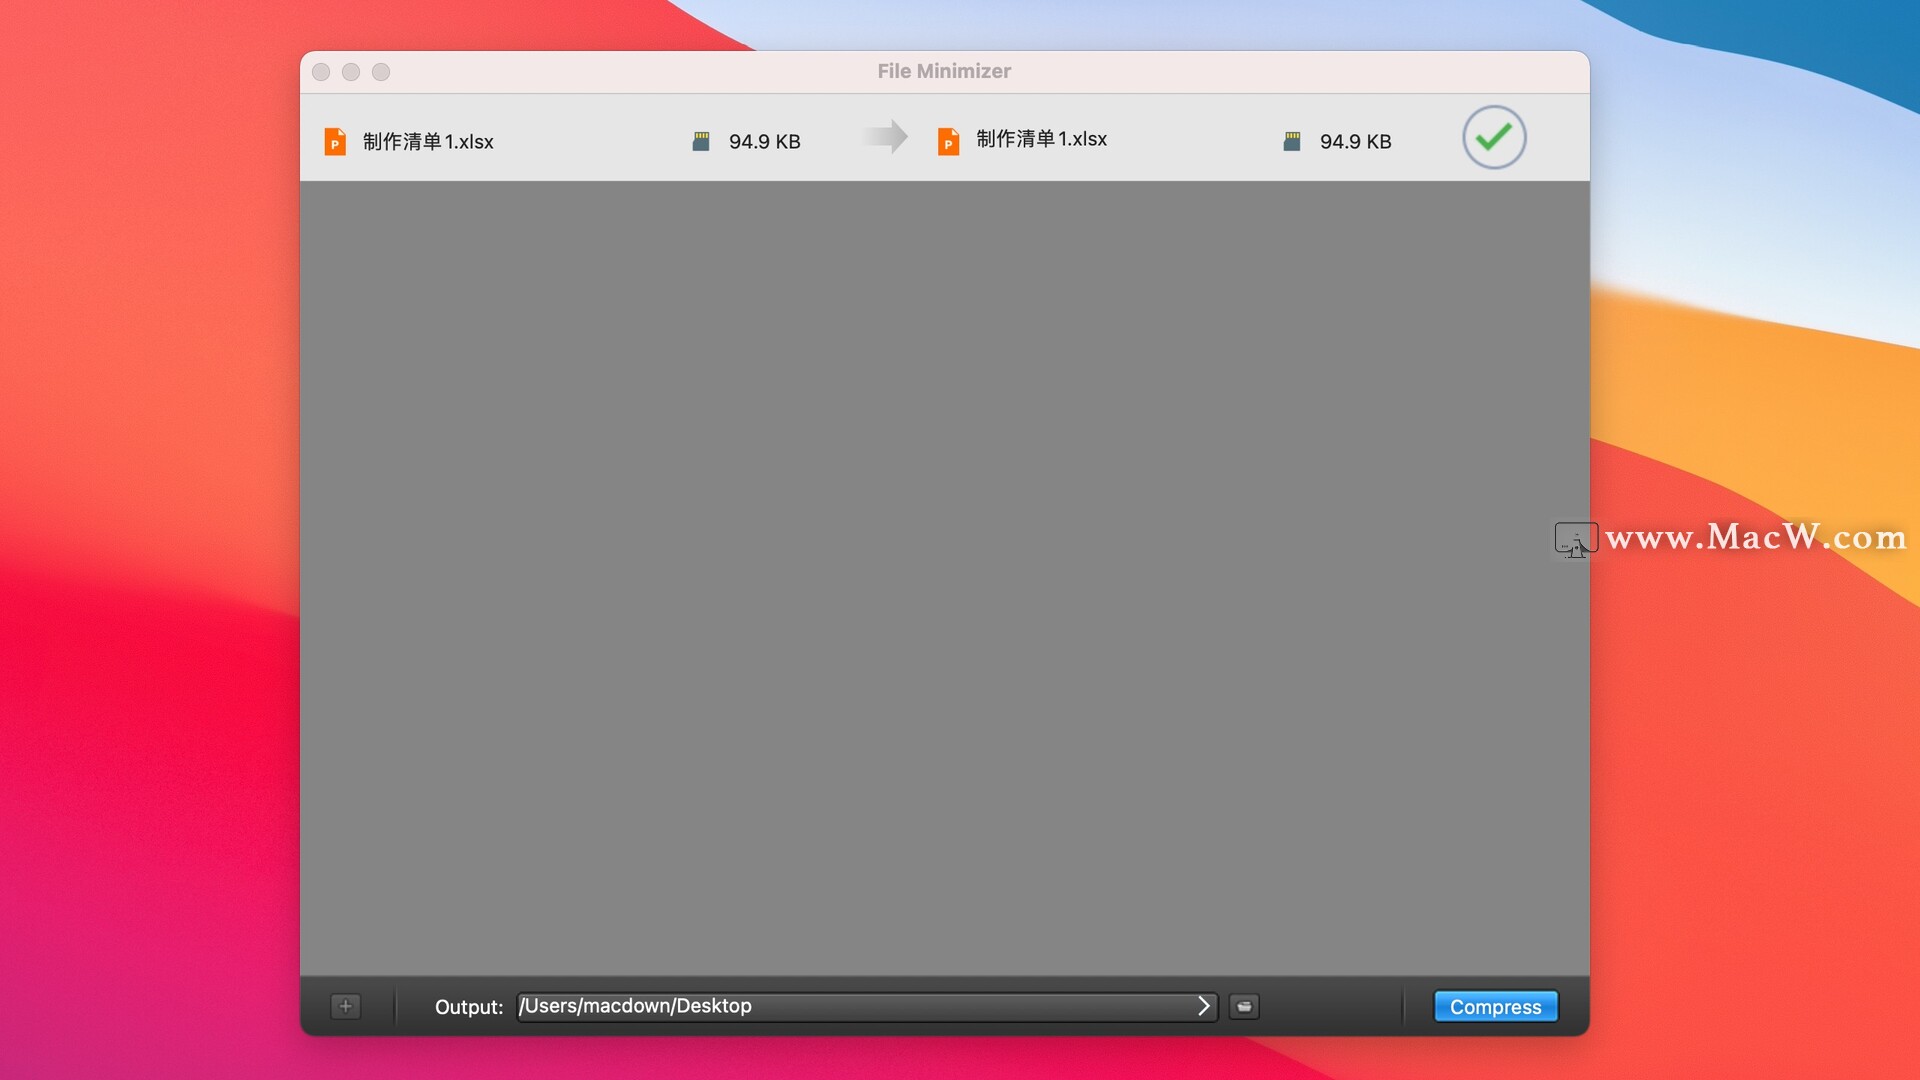This screenshot has height=1080, width=1920.
Task: Click the original 94.9 KB size value
Action: coord(765,142)
